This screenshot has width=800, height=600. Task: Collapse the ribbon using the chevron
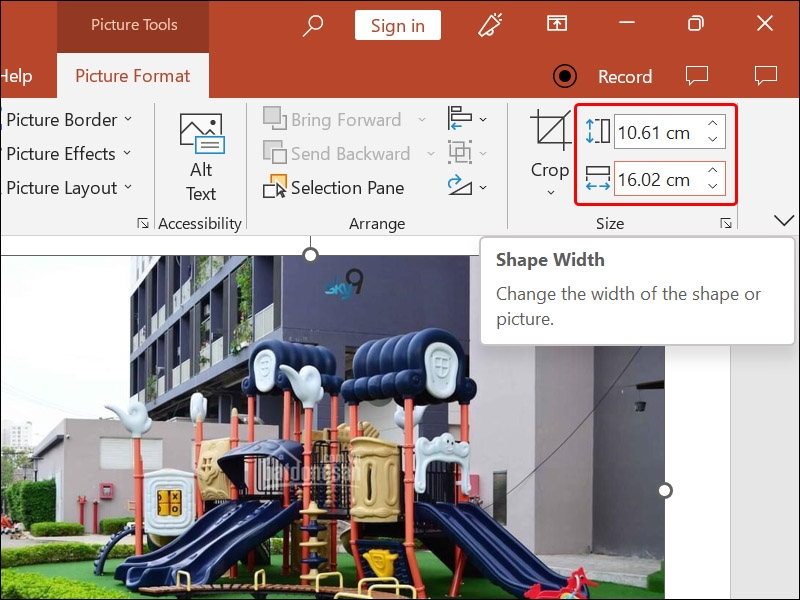pyautogui.click(x=783, y=219)
